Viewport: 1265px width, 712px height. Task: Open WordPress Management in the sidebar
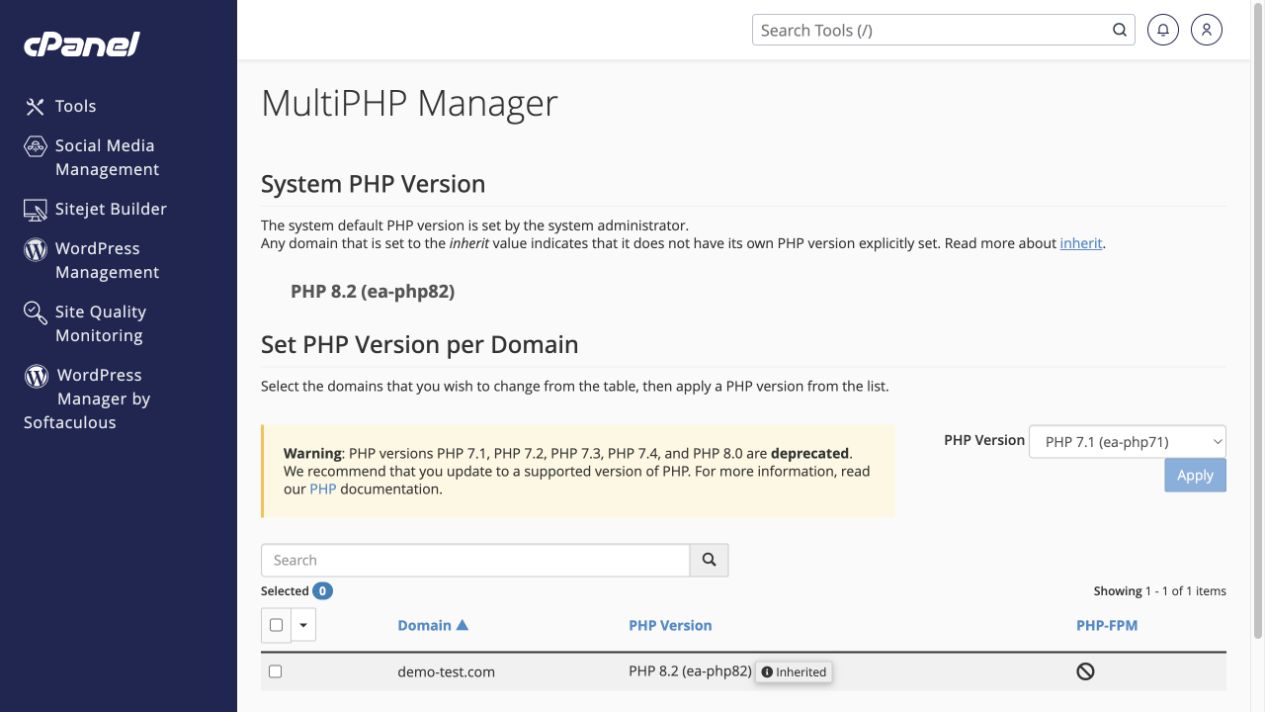coord(107,260)
